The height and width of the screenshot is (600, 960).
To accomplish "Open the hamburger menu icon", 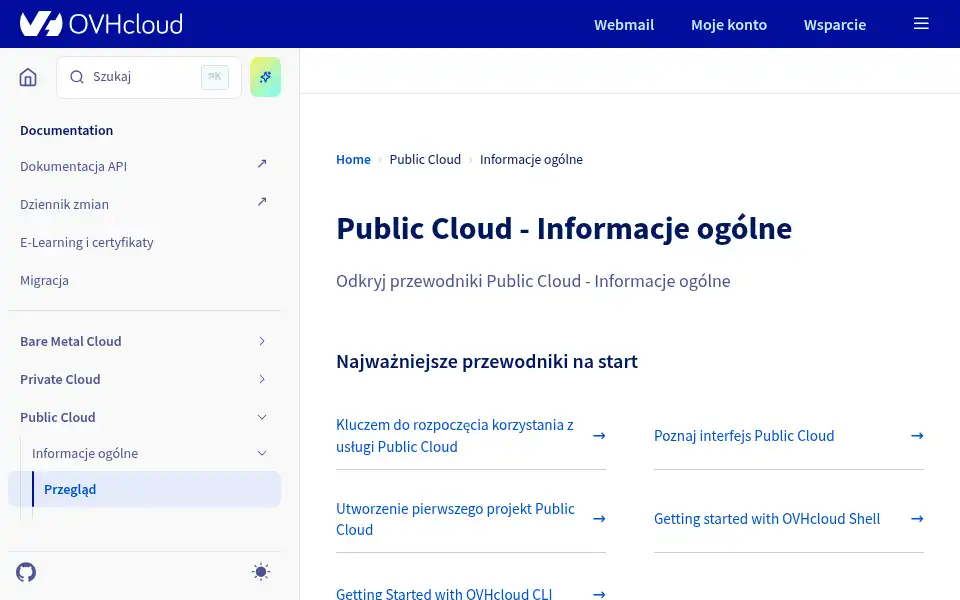I will (921, 24).
